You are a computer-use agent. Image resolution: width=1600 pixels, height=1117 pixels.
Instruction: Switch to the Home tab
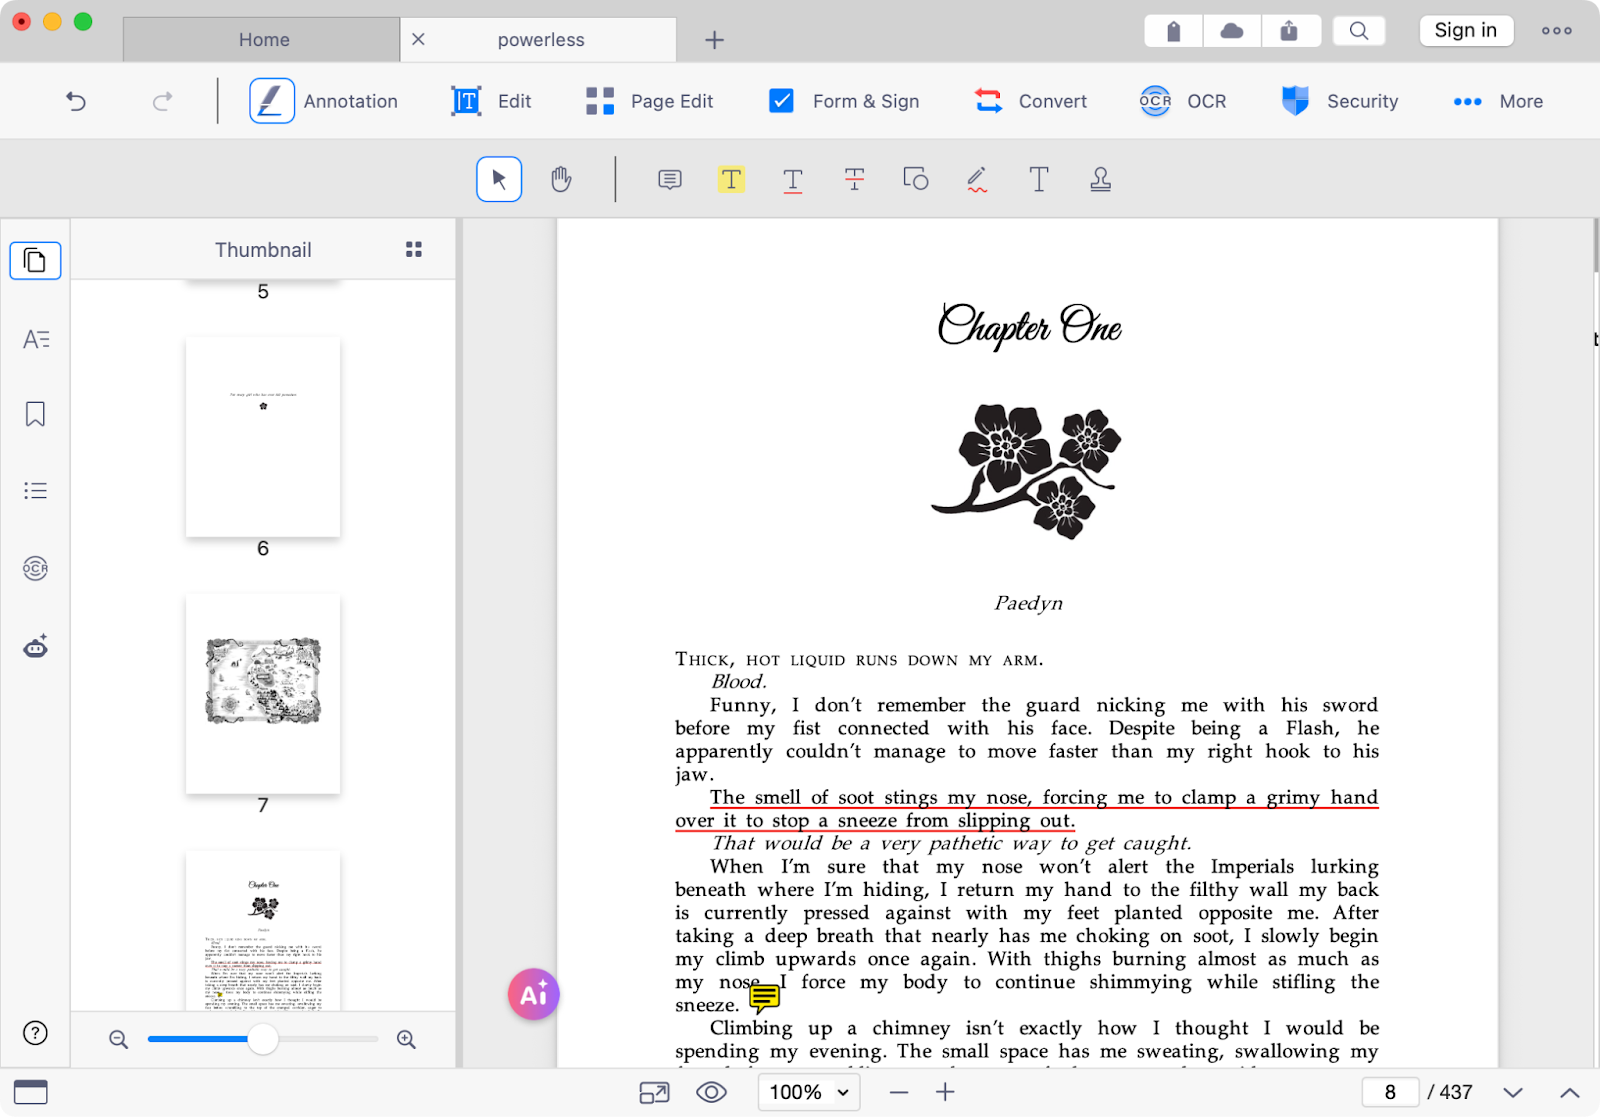(263, 40)
